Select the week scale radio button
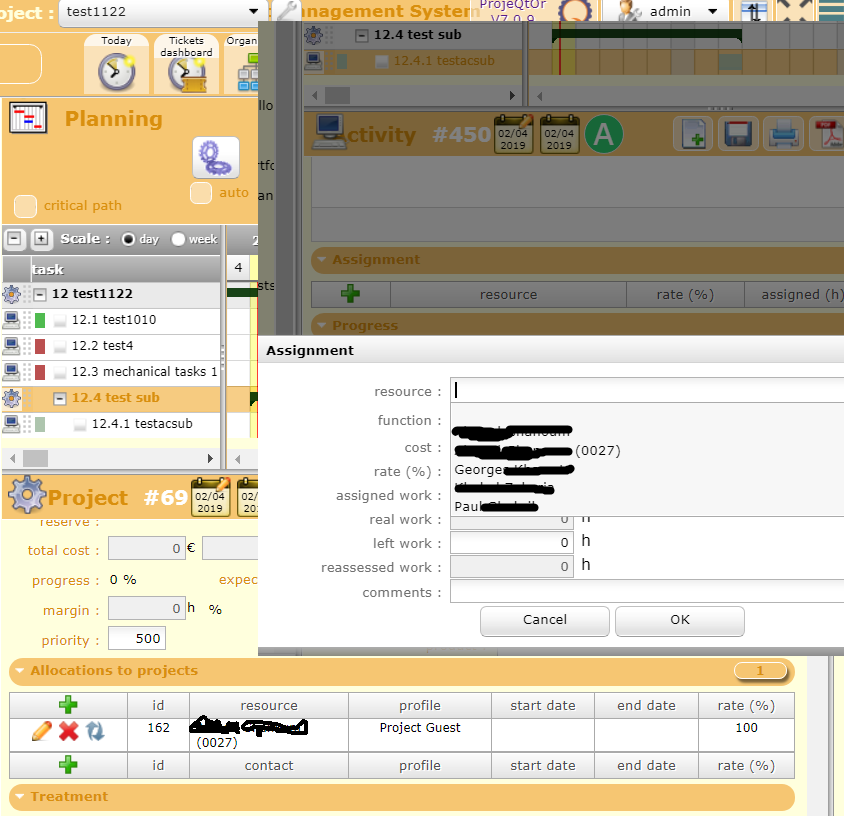The width and height of the screenshot is (844, 816). point(178,239)
